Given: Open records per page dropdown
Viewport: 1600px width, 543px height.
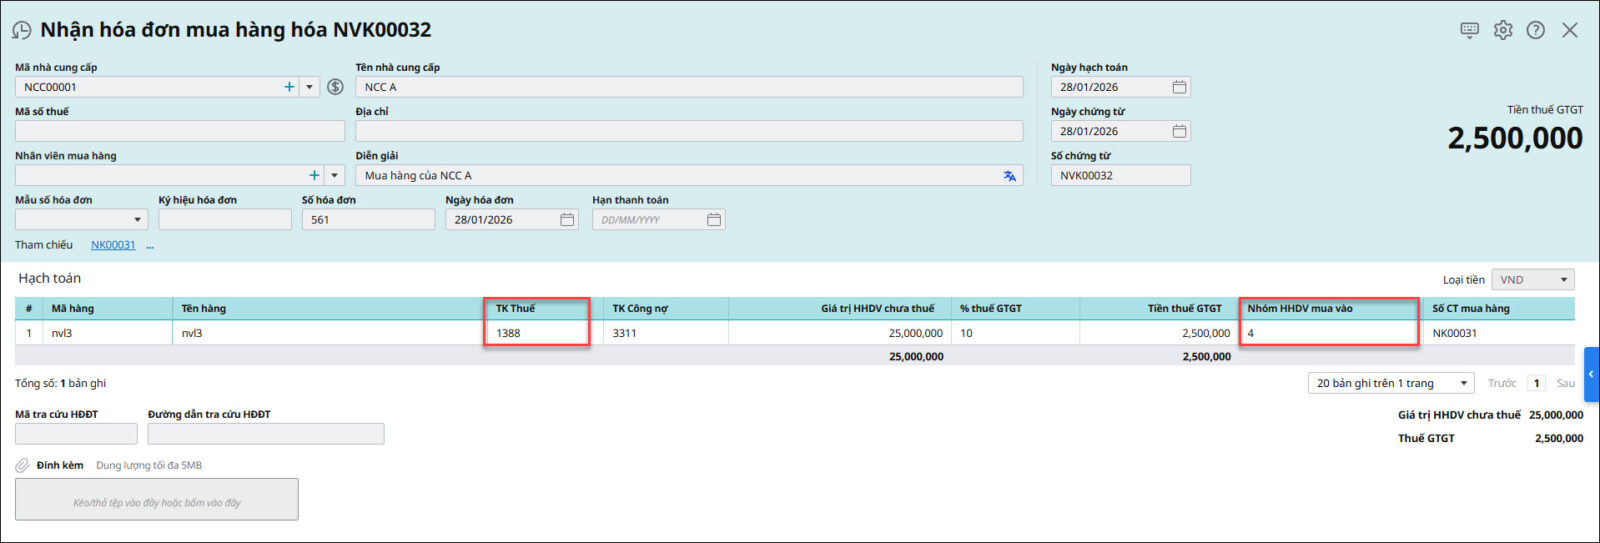Looking at the screenshot, I should (1464, 383).
